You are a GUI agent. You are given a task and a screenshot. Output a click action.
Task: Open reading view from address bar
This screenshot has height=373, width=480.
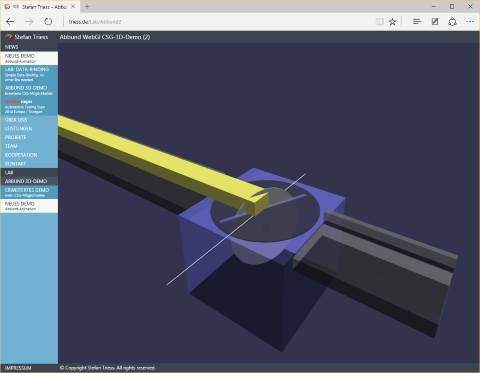379,22
